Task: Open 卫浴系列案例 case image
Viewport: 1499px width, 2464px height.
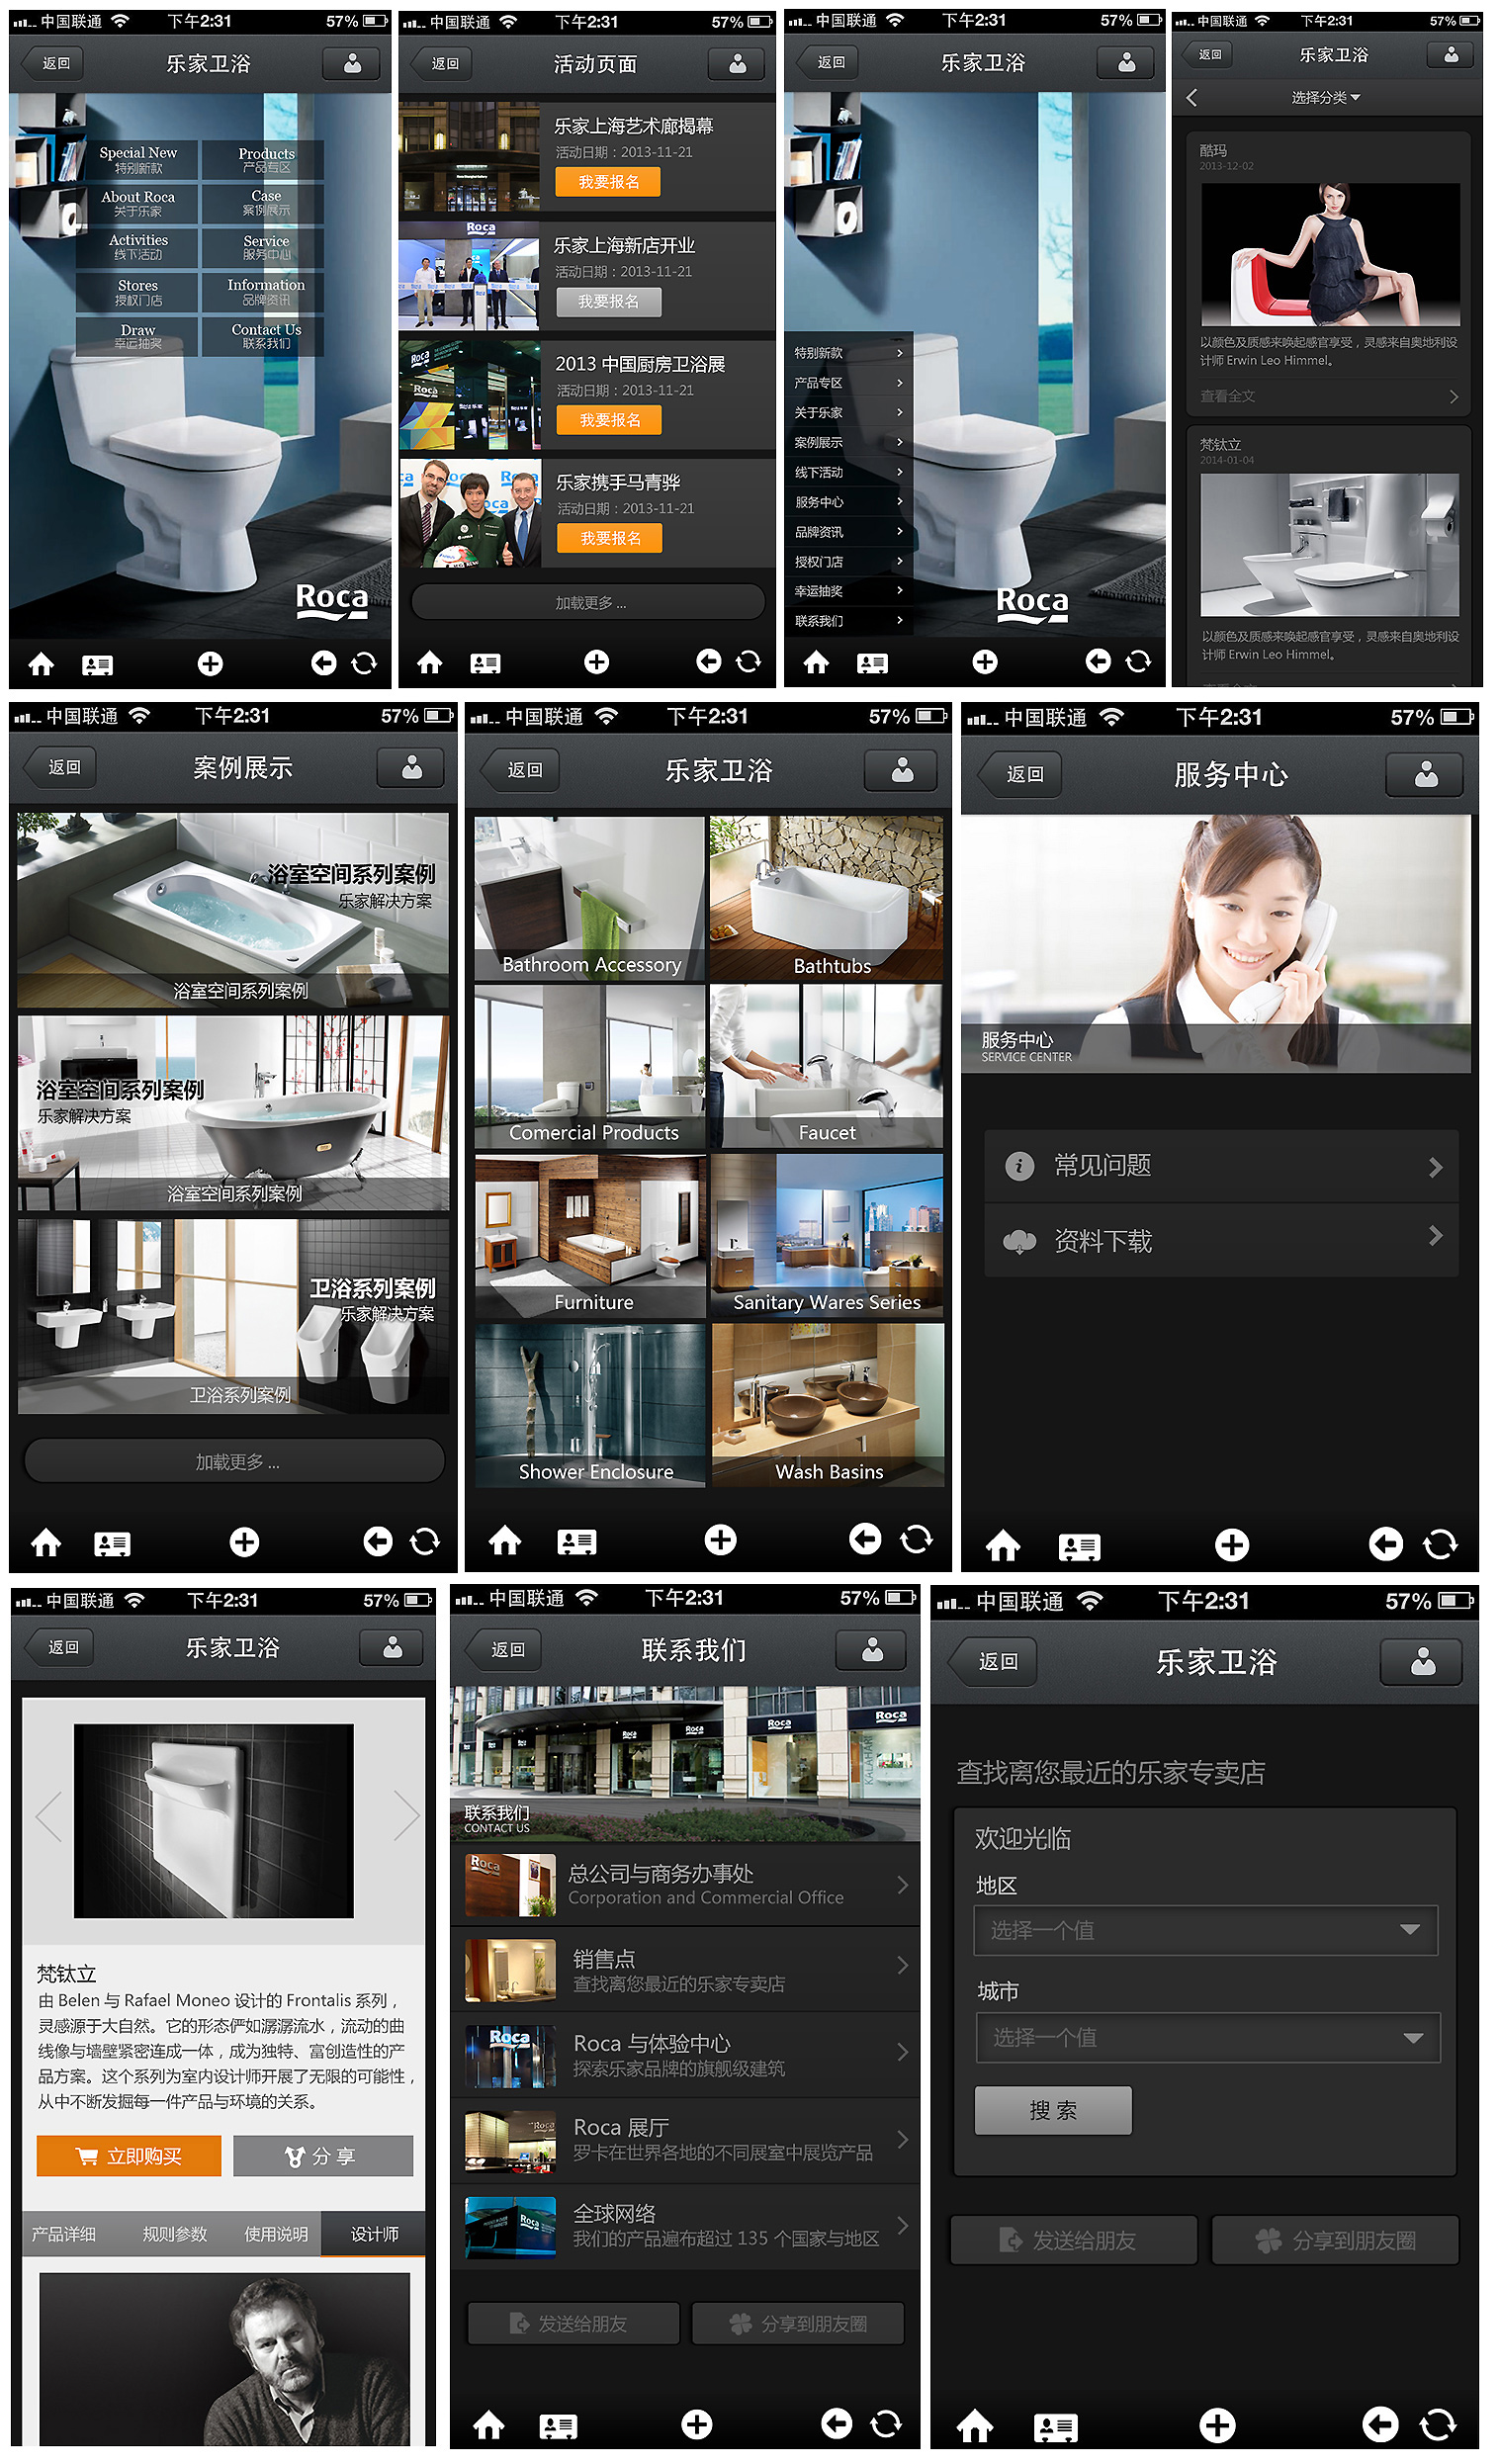Action: tap(234, 1317)
